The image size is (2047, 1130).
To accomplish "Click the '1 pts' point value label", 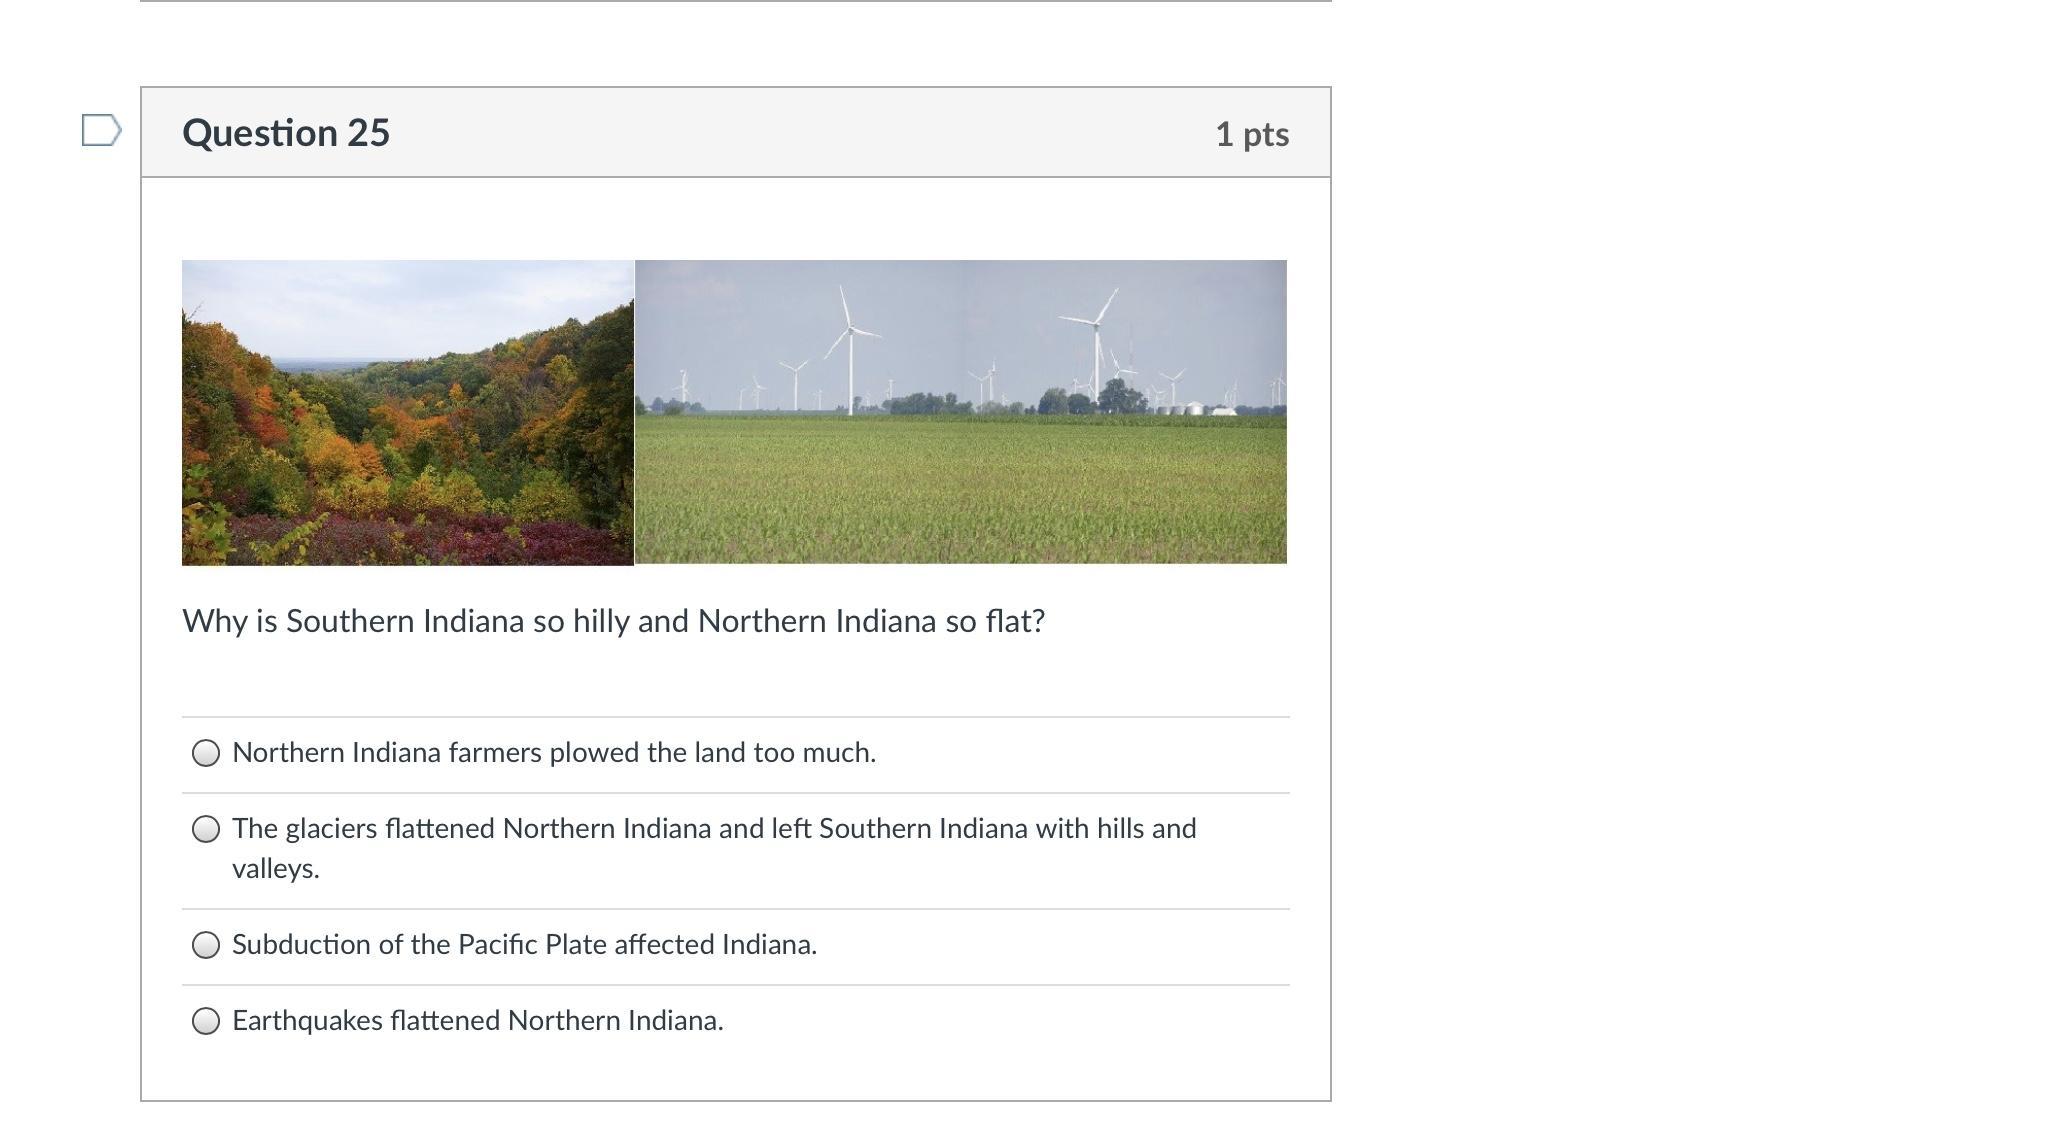I will 1252,134.
